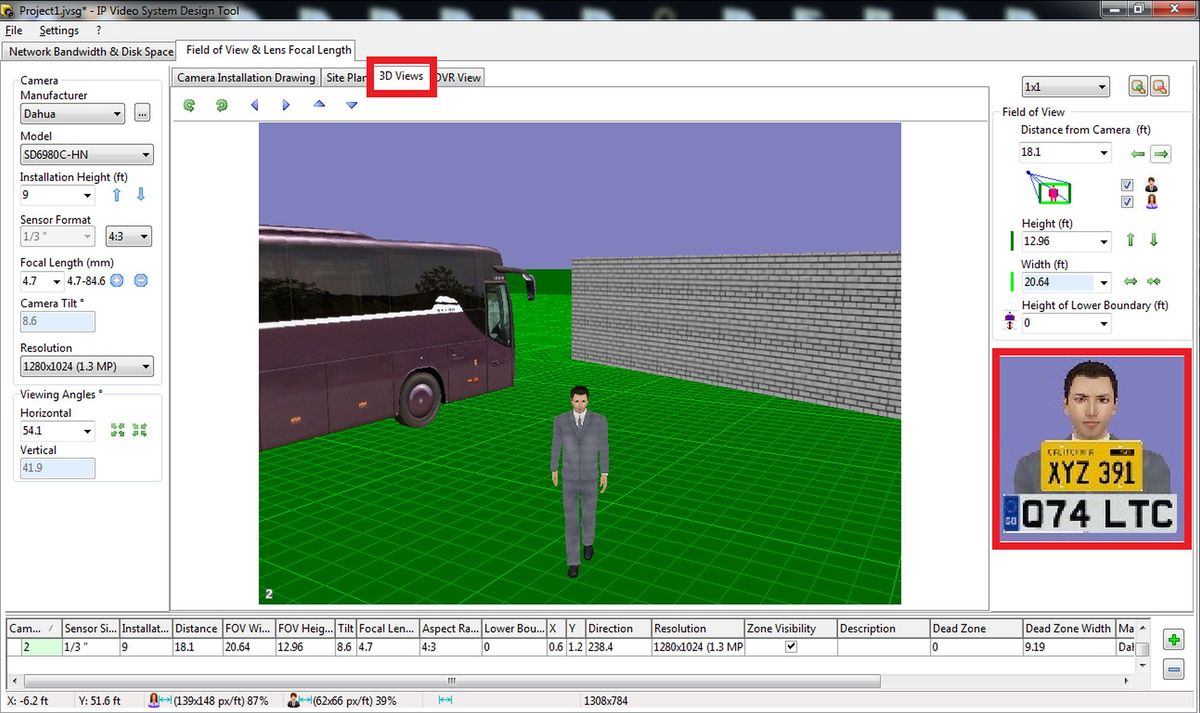Viewport: 1200px width, 713px height.
Task: Increase installation height with up arrow
Action: [x=117, y=195]
